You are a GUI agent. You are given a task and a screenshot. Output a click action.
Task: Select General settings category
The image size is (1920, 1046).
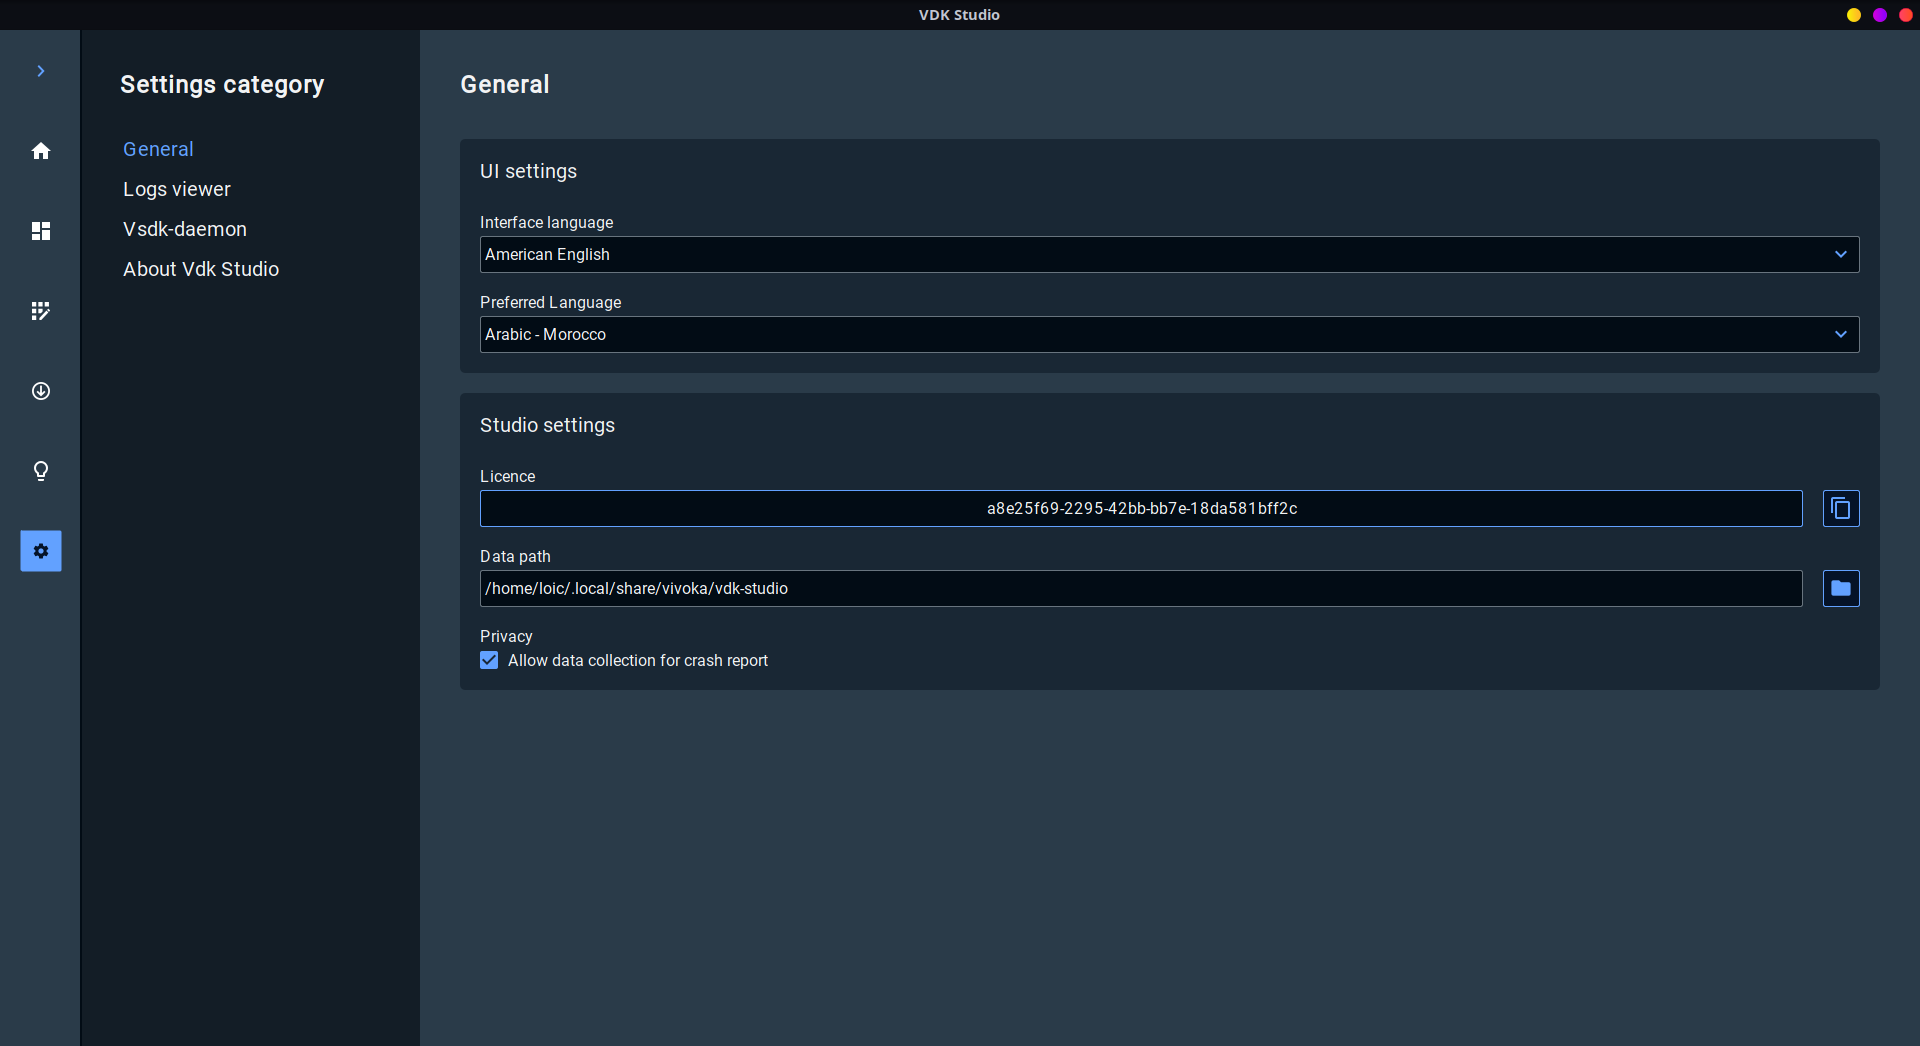pyautogui.click(x=158, y=149)
